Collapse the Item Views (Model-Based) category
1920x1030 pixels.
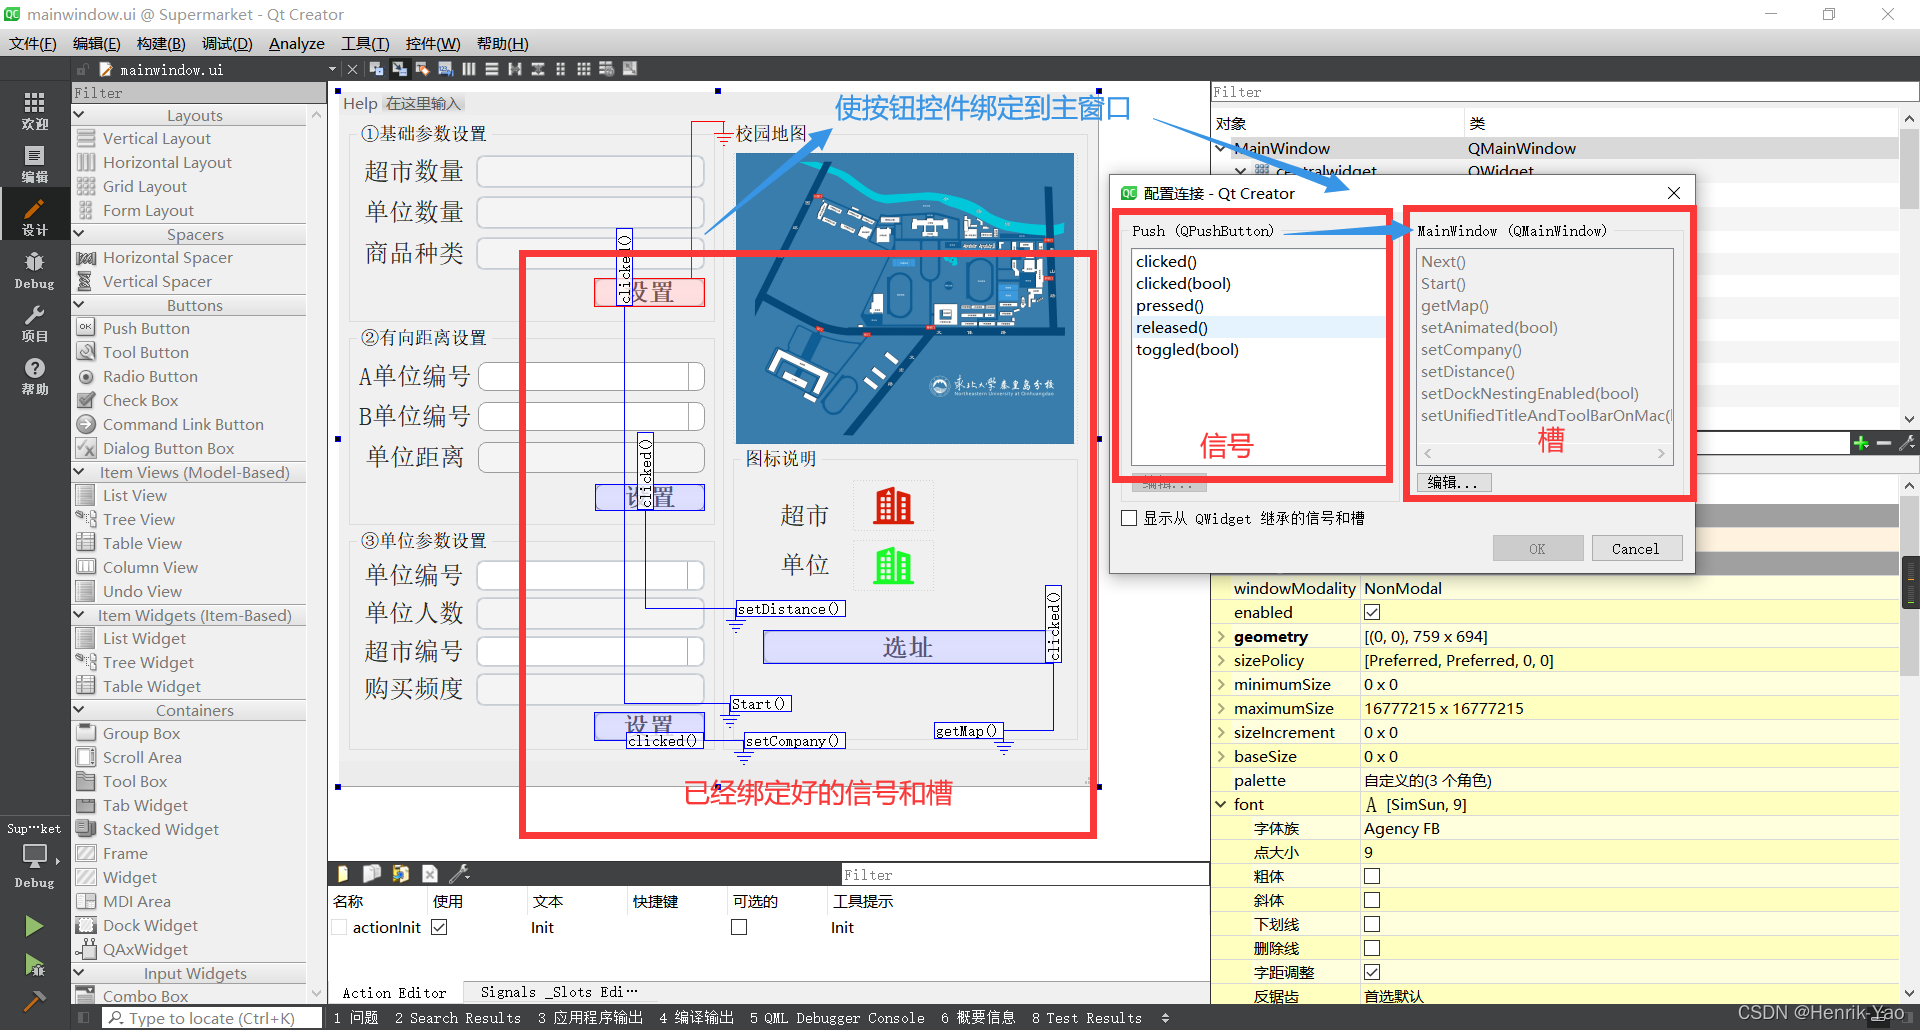coord(79,472)
